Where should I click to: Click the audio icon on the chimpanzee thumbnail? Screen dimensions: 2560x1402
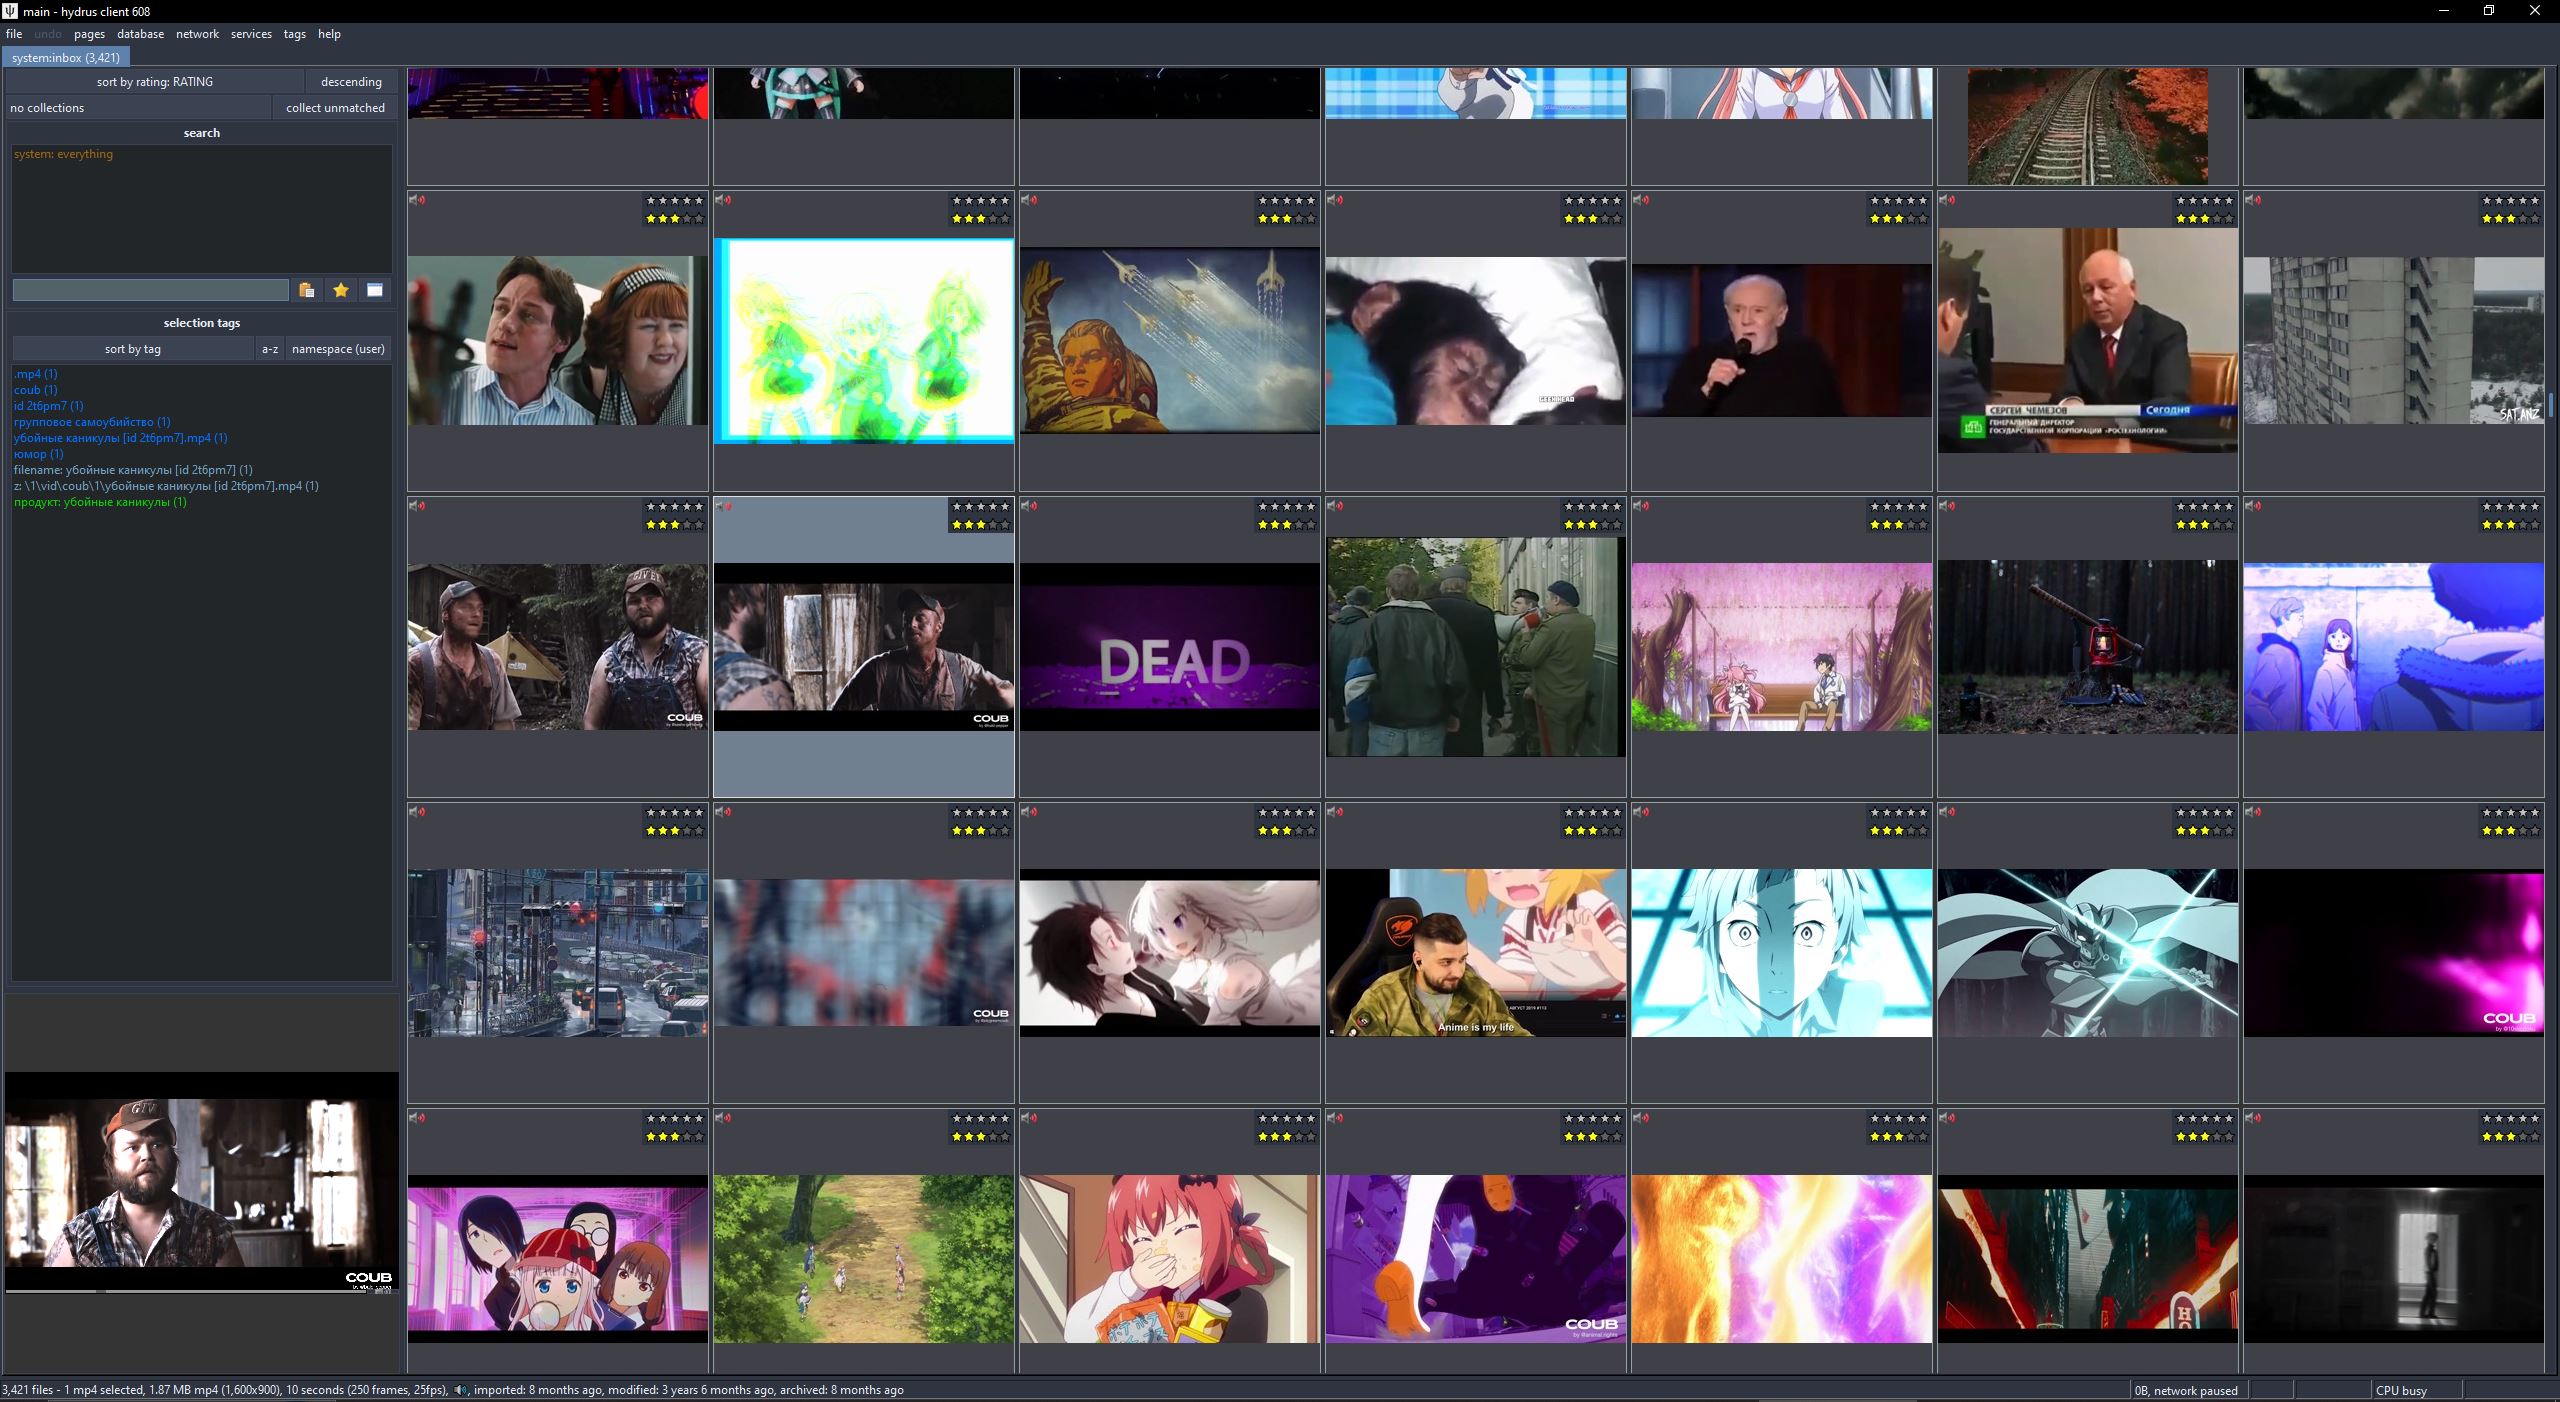tap(1336, 200)
